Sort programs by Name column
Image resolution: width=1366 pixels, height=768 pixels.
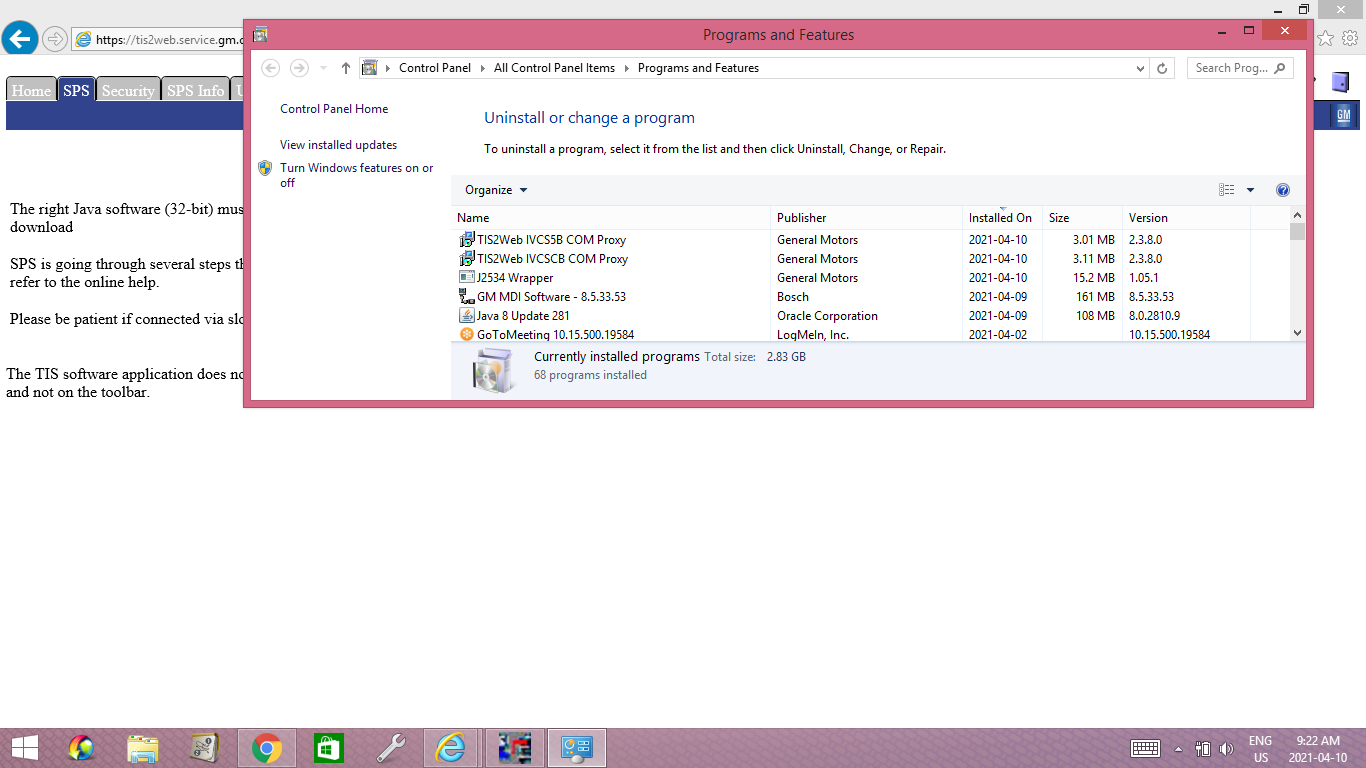coord(611,218)
